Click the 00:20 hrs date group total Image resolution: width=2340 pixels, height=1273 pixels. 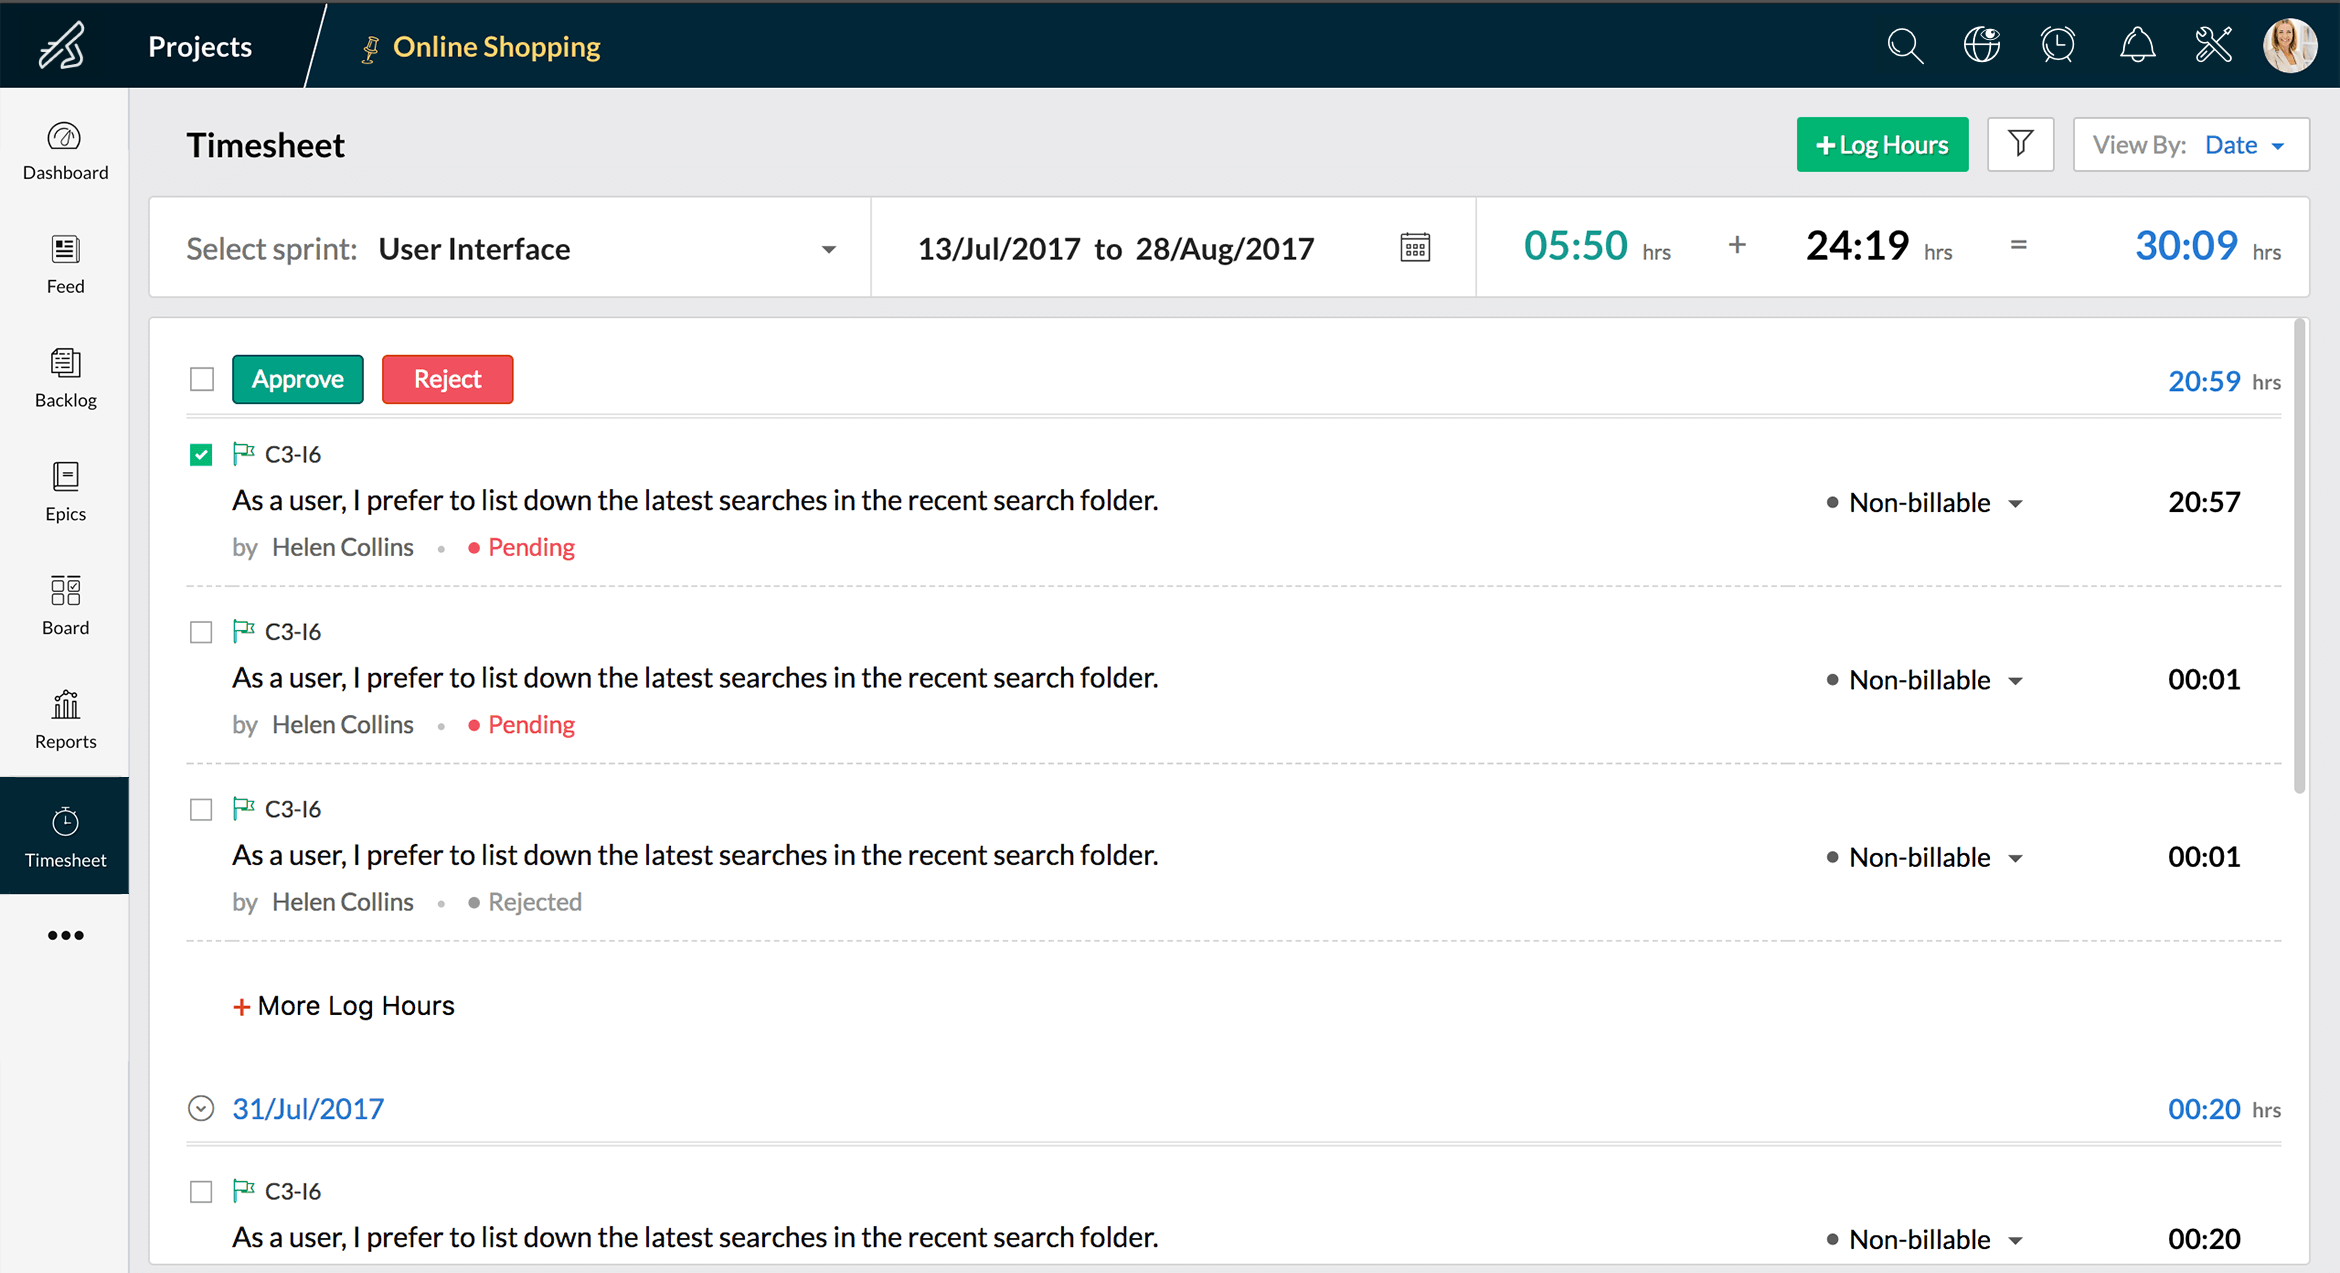click(x=2223, y=1109)
